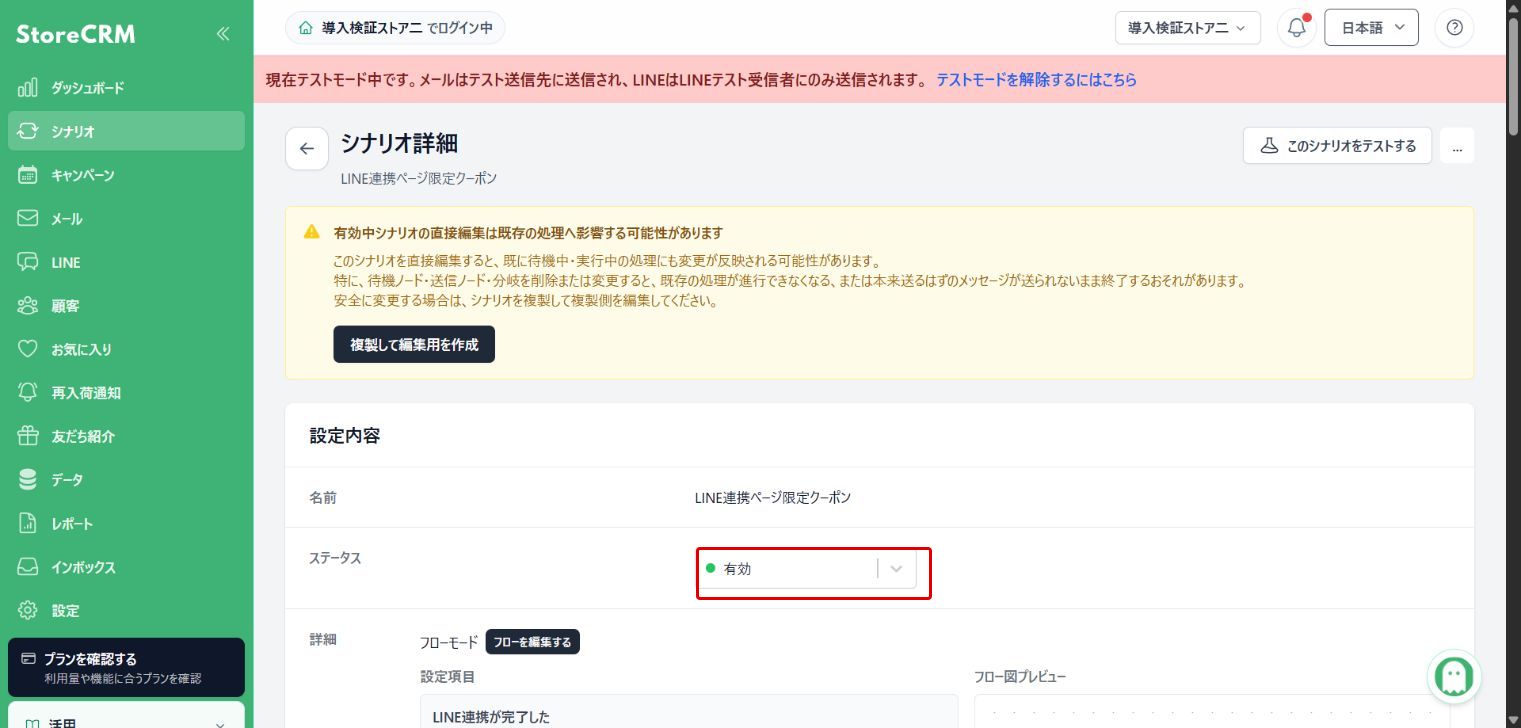Click the back arrow beside シナリオ詳細

point(307,149)
